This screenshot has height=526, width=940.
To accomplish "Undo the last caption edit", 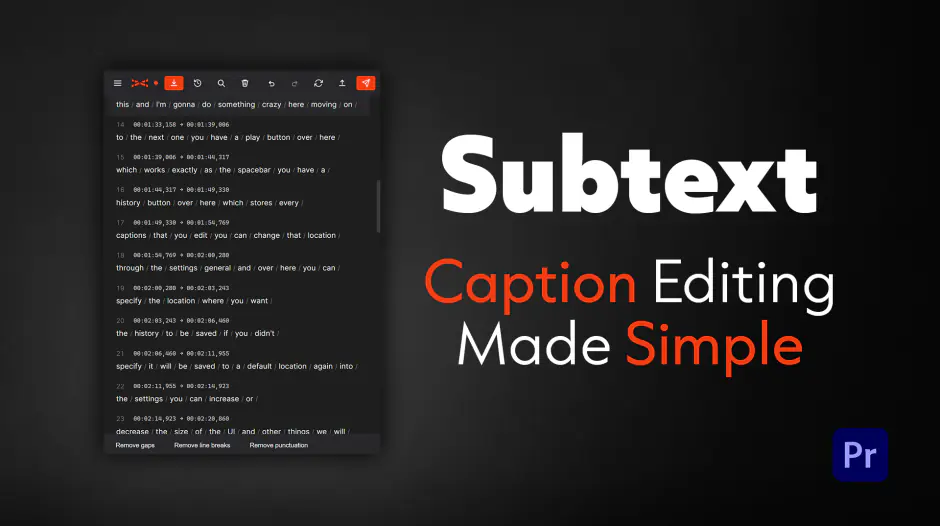I will pos(271,83).
